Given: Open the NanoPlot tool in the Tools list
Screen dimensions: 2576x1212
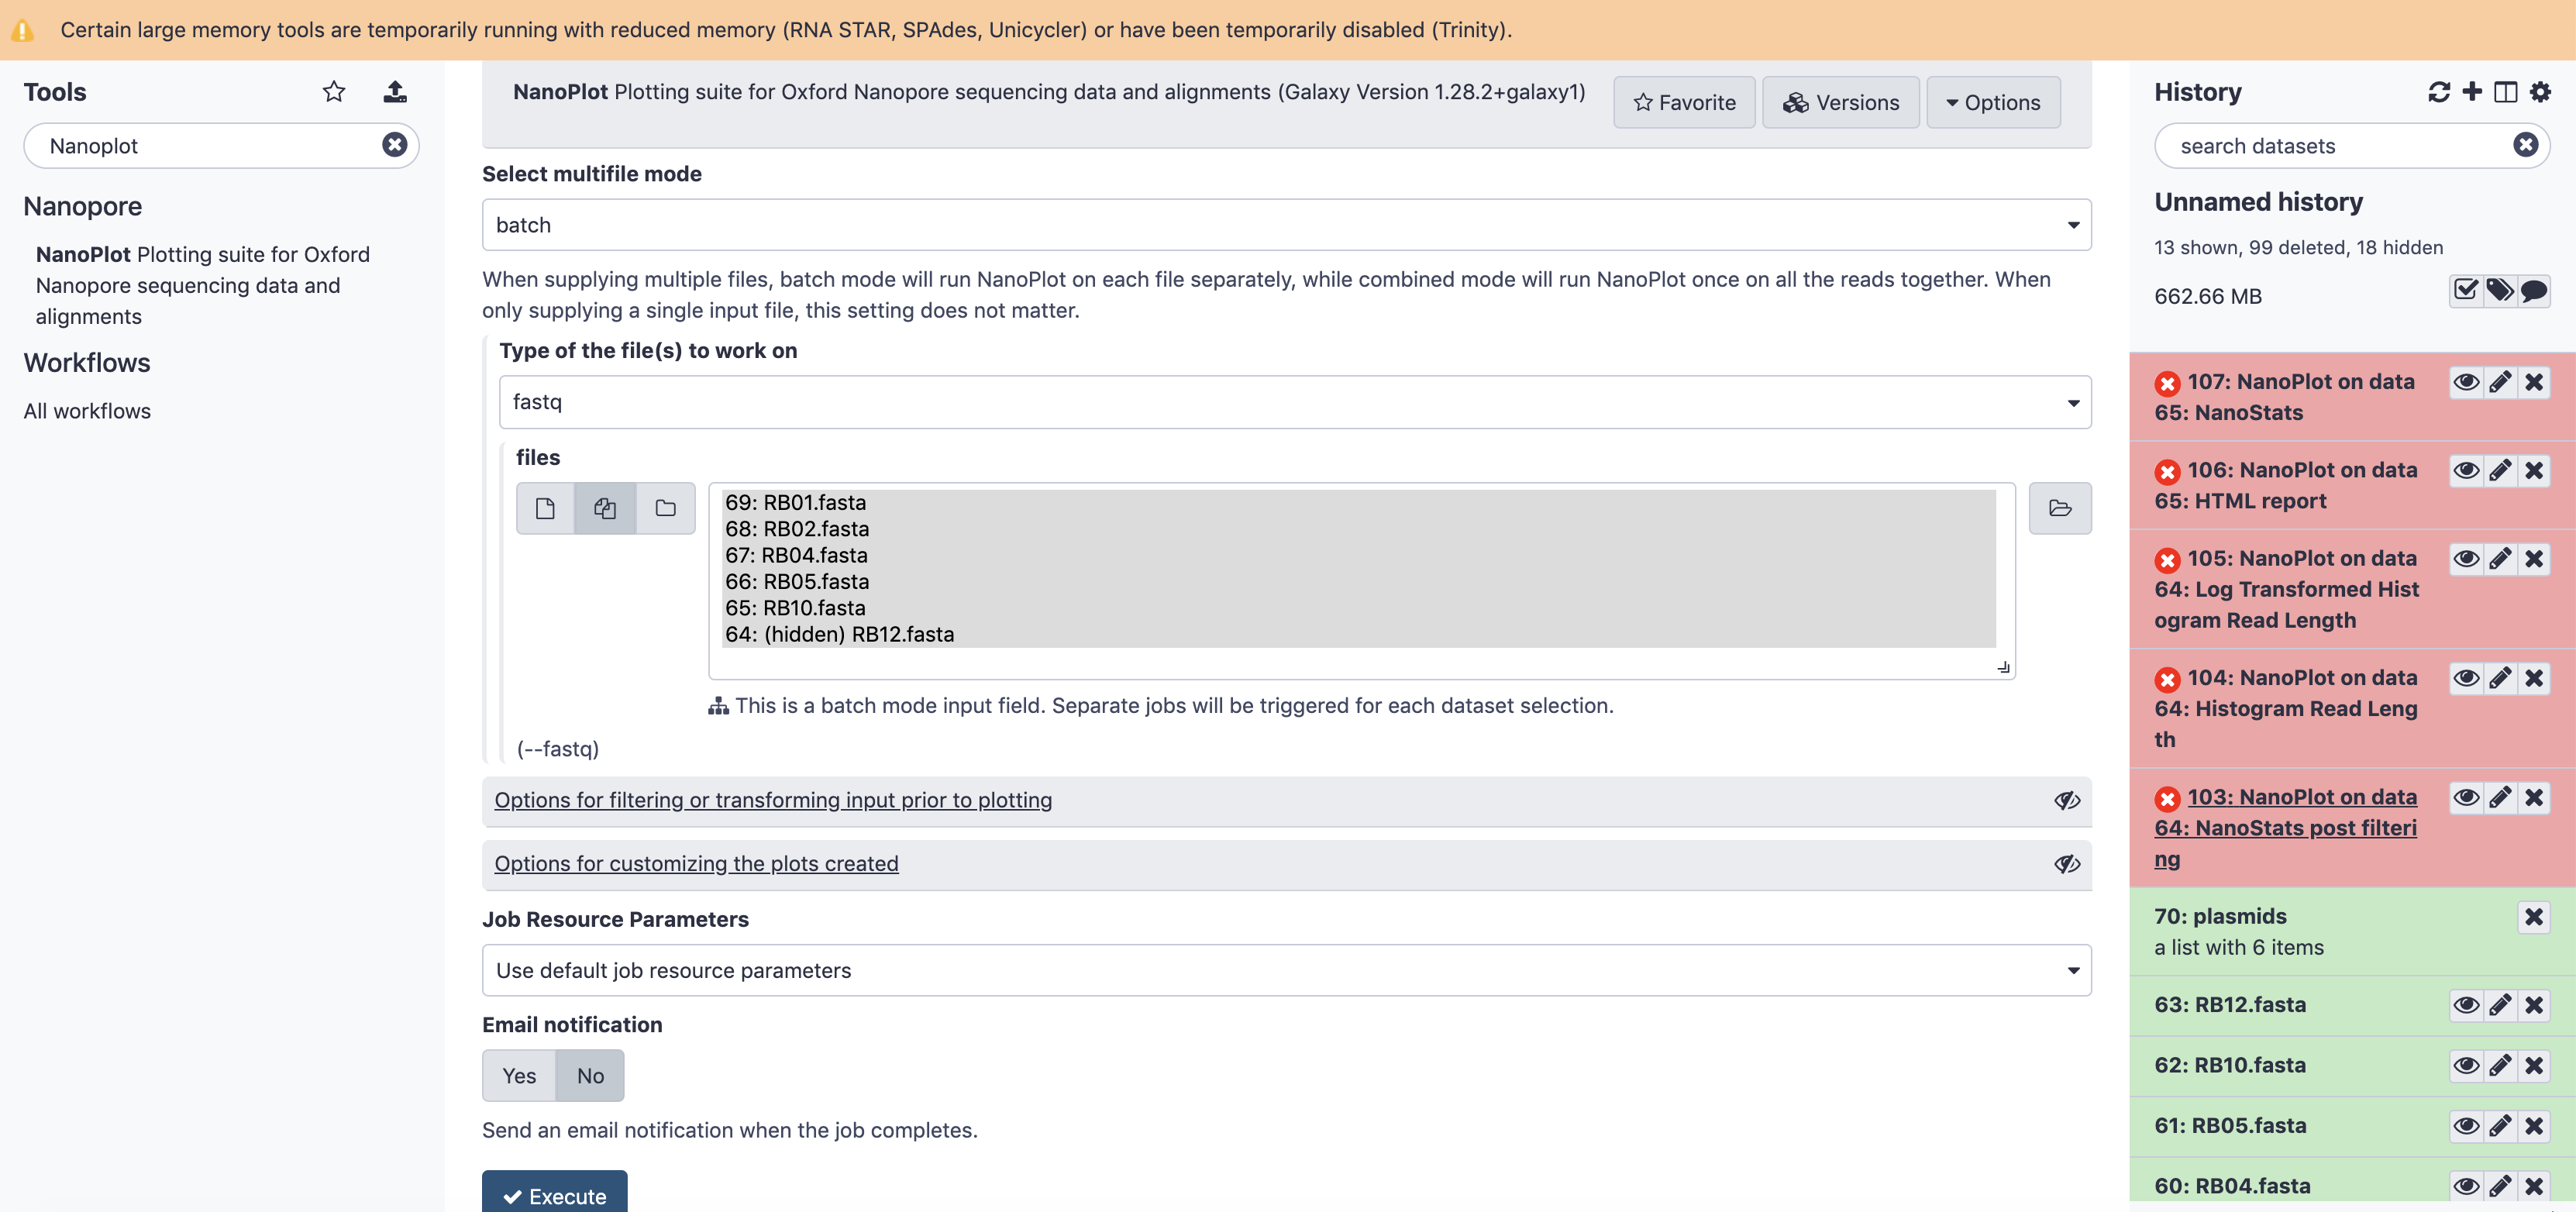Looking at the screenshot, I should [x=203, y=285].
